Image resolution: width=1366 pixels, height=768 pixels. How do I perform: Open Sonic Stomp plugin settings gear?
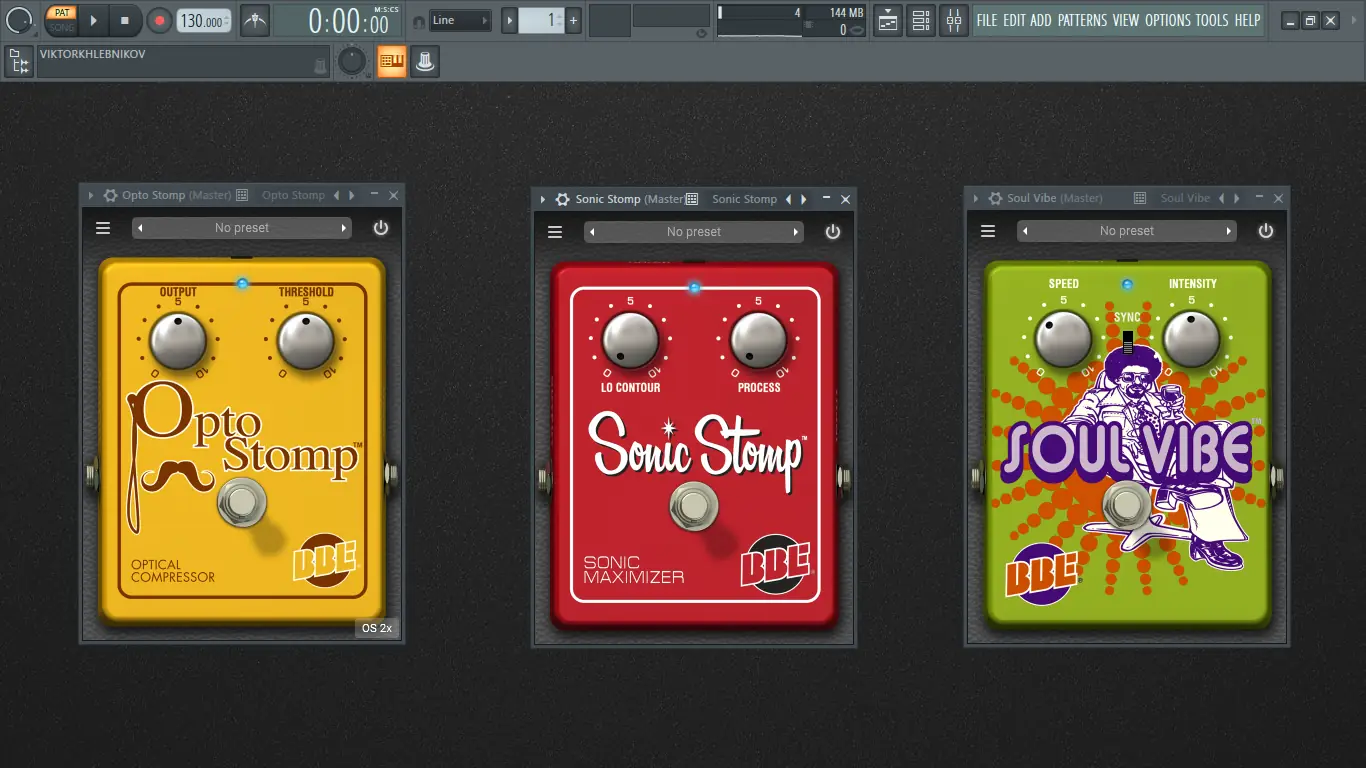coord(563,200)
